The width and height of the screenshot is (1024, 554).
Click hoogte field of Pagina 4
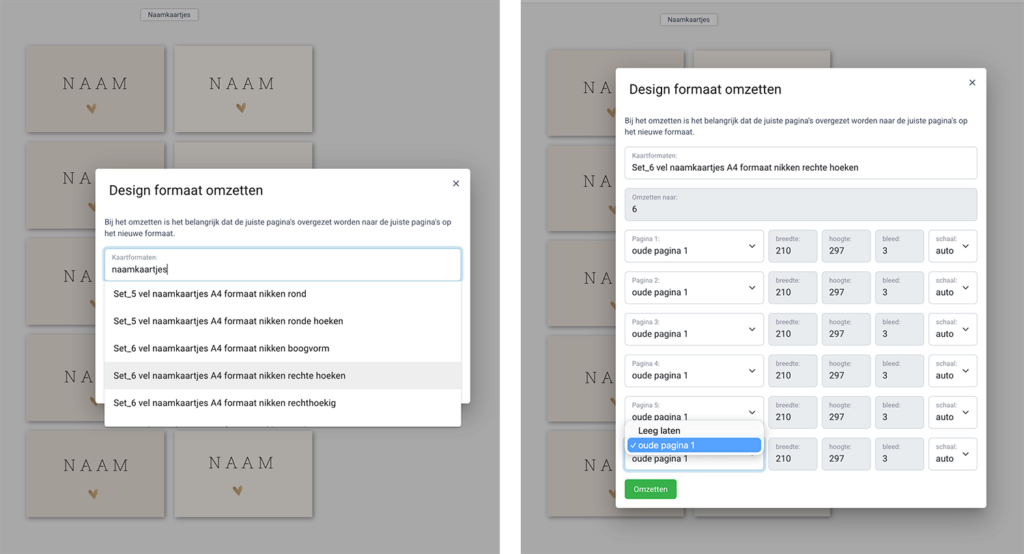tap(846, 370)
